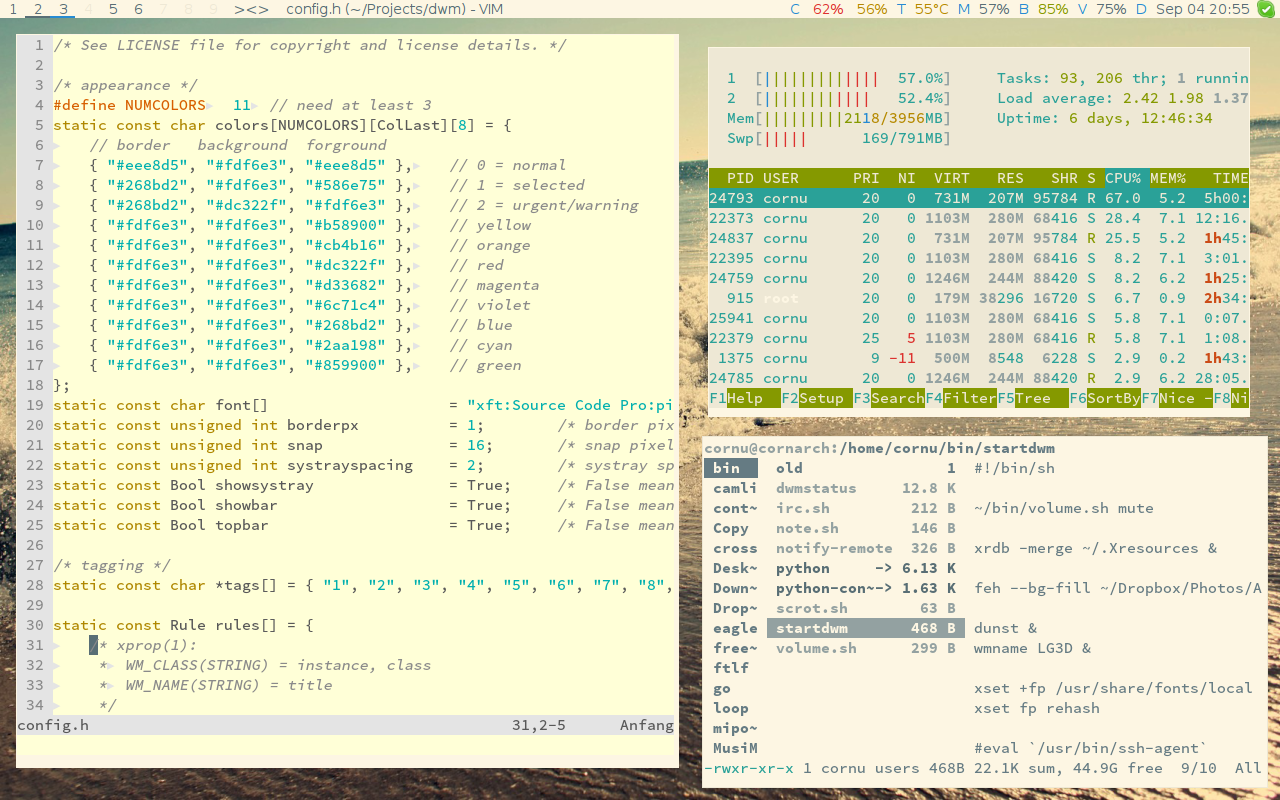Image resolution: width=1280 pixels, height=800 pixels.
Task: Select the root process PID 915
Action: (979, 298)
